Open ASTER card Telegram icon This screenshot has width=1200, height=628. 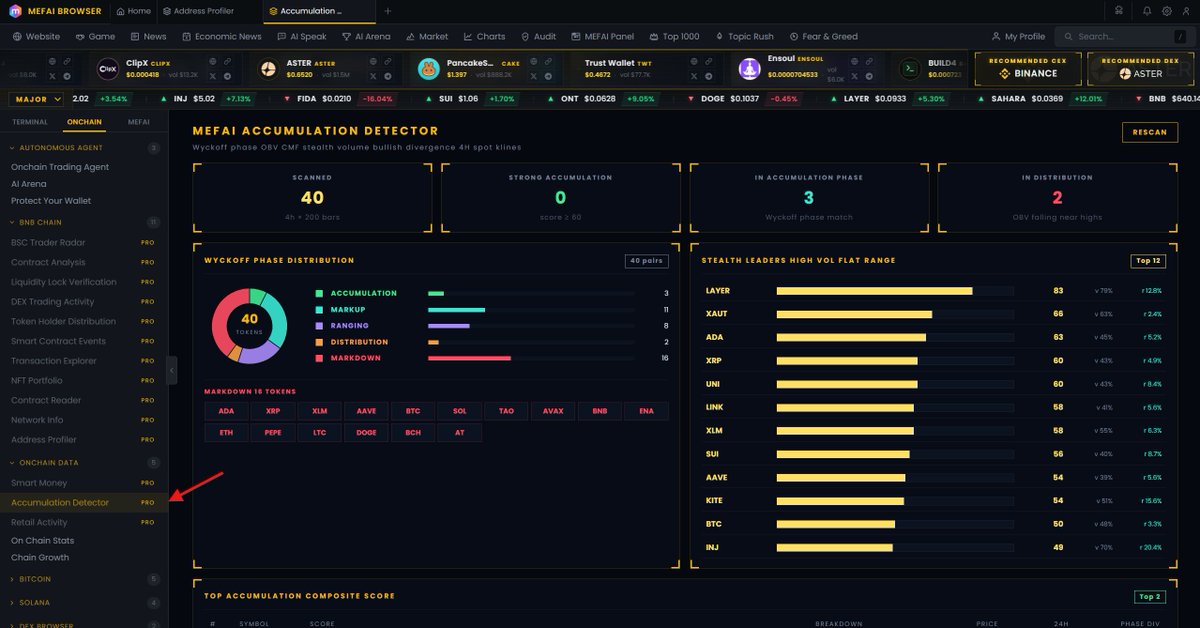click(387, 76)
